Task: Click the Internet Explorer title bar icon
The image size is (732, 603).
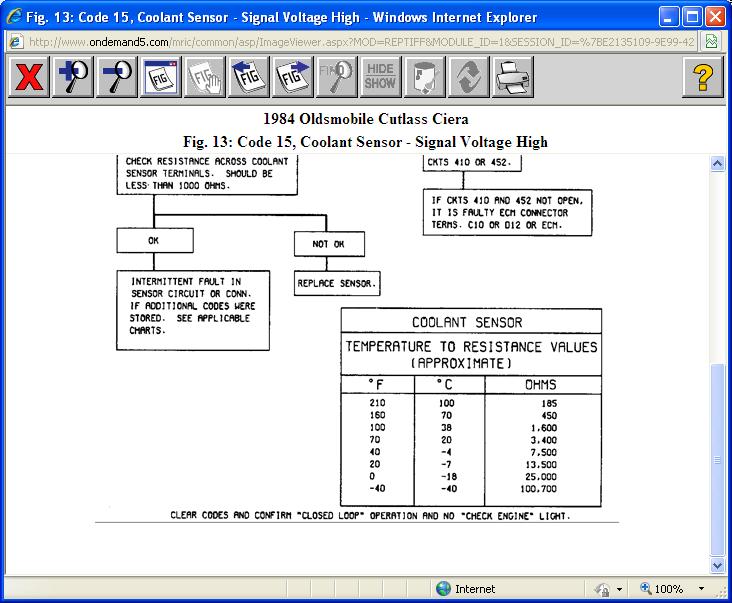Action: tap(14, 16)
